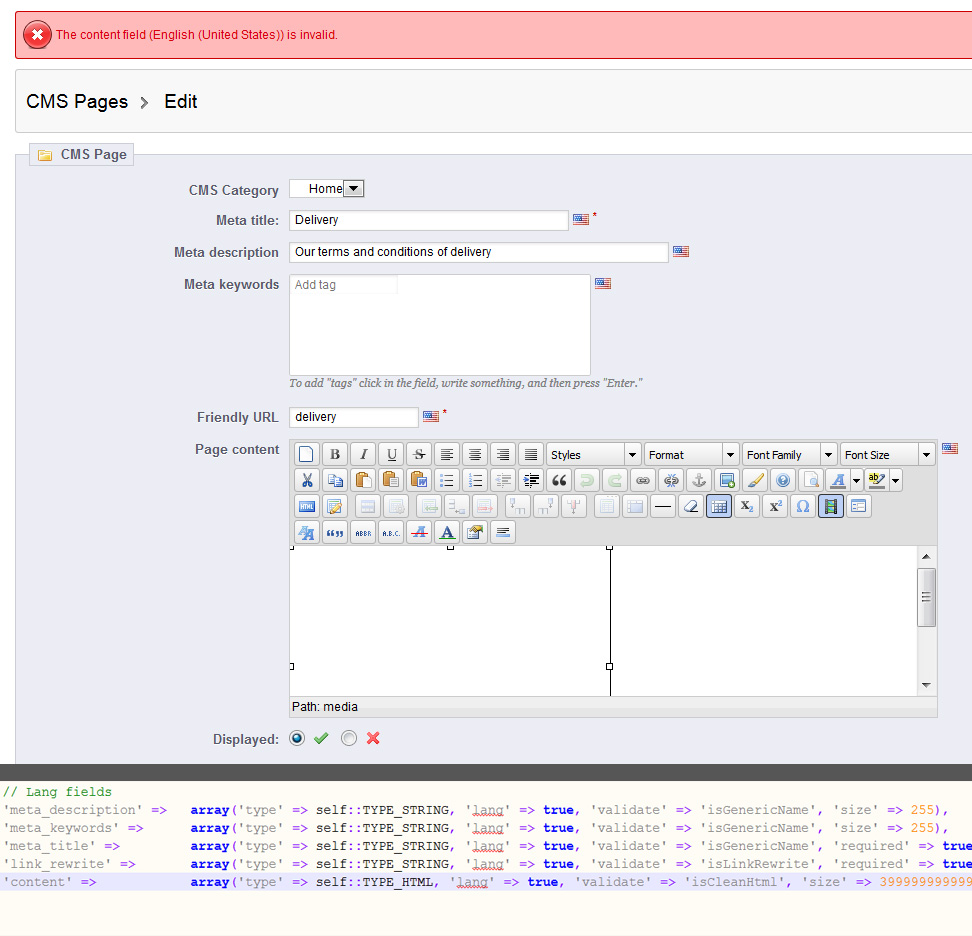
Task: Open language flag next to Meta description
Action: point(681,251)
